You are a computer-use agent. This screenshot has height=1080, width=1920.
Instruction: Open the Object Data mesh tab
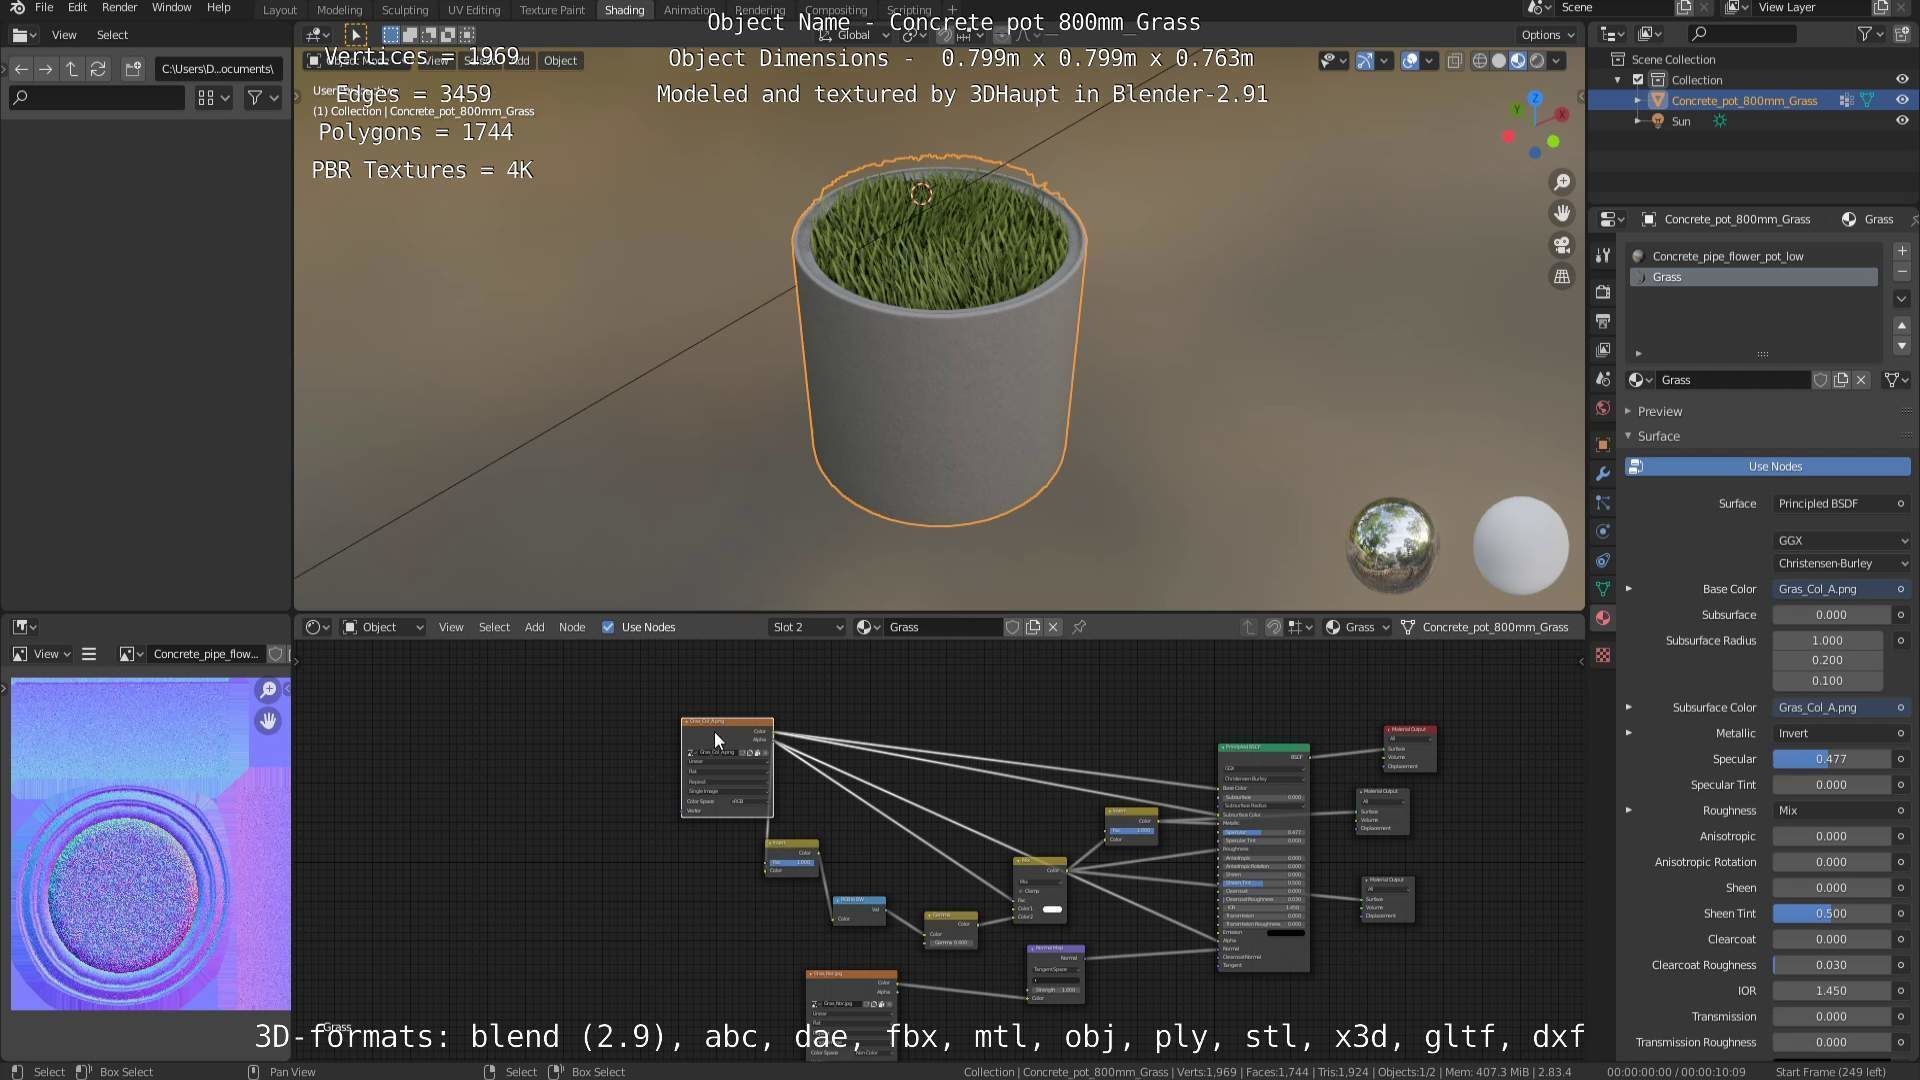(1603, 589)
